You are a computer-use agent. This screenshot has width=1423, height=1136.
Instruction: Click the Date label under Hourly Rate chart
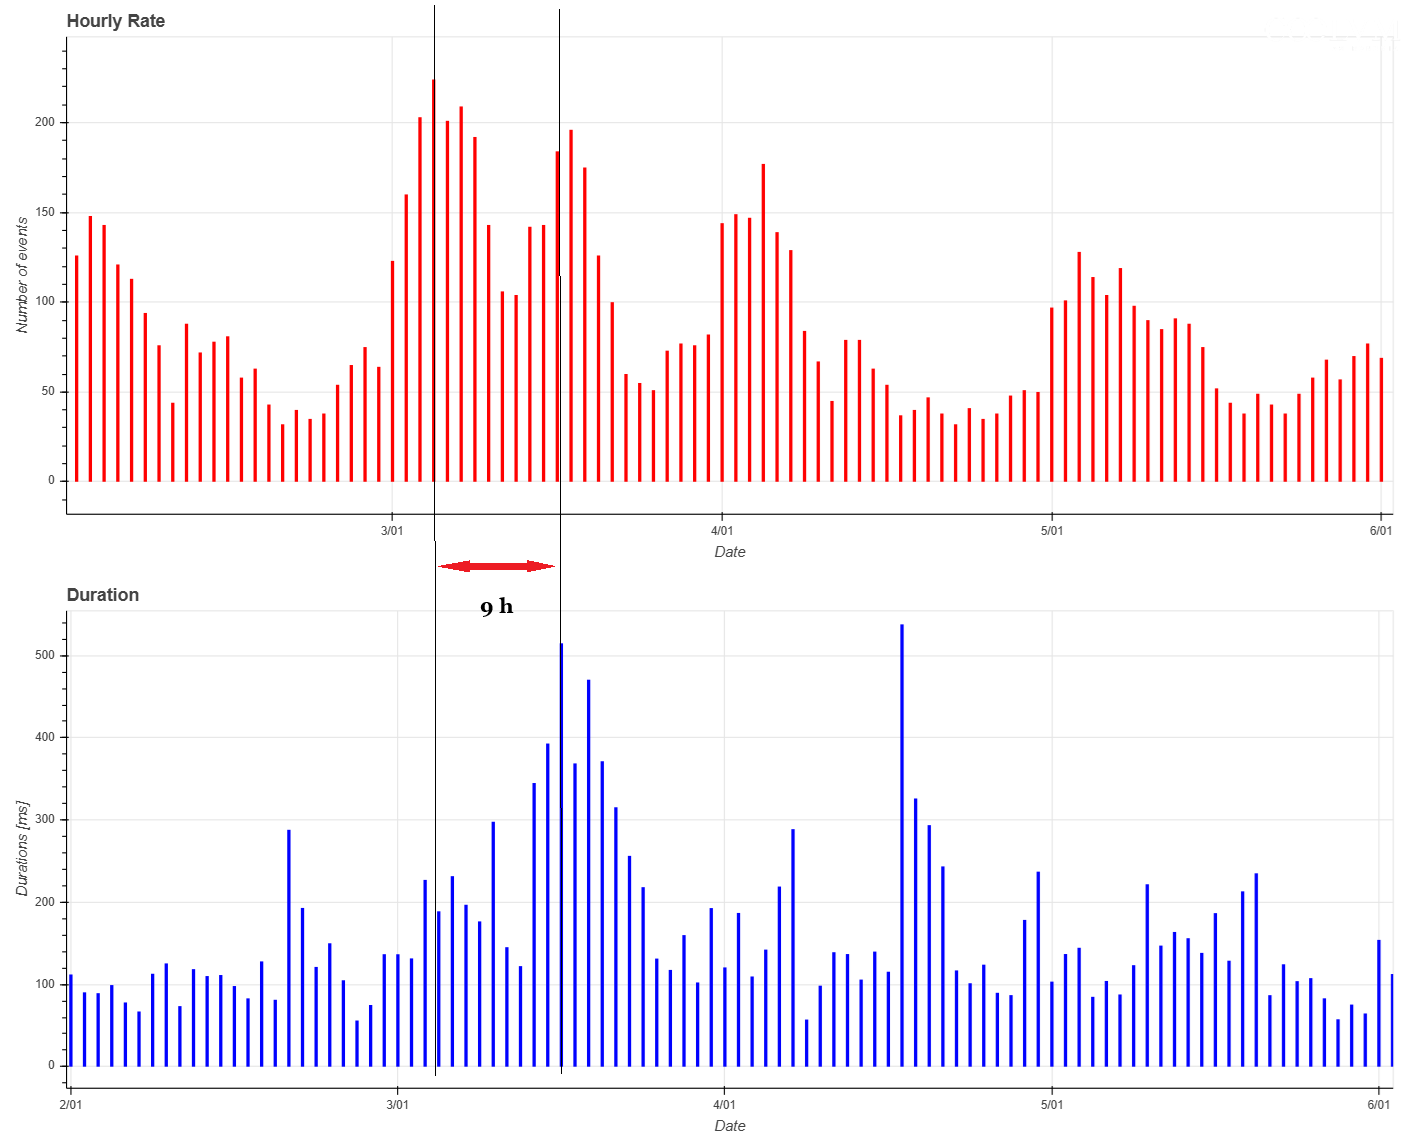coord(729,552)
